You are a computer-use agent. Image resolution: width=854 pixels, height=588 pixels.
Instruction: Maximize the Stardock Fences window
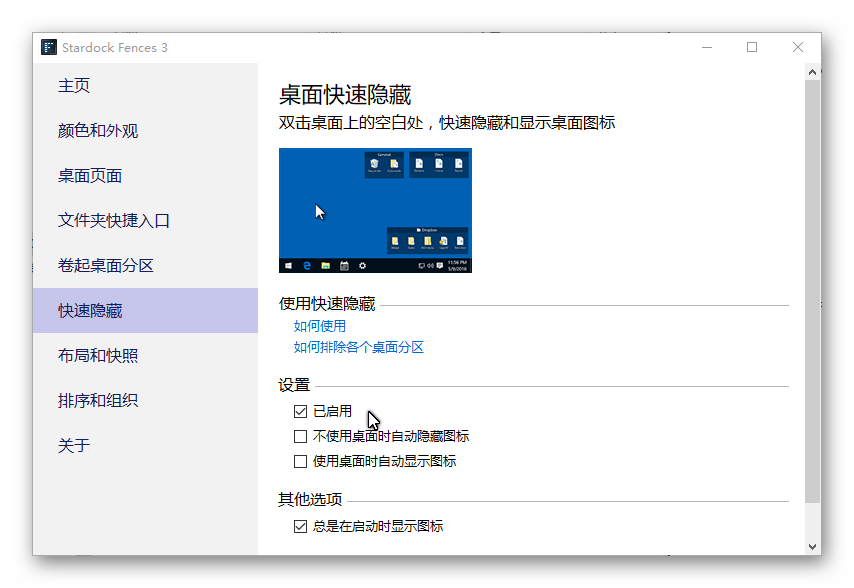point(752,47)
